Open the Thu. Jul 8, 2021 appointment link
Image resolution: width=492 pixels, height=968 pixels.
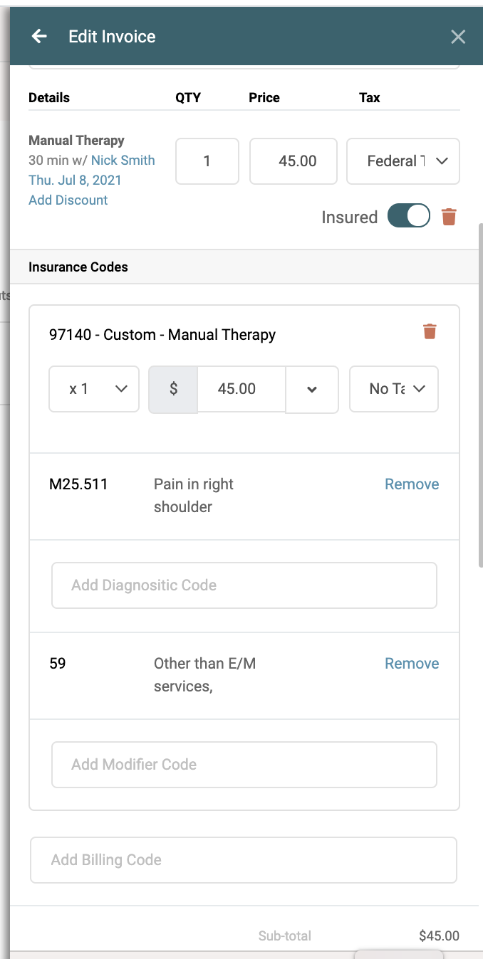(75, 180)
